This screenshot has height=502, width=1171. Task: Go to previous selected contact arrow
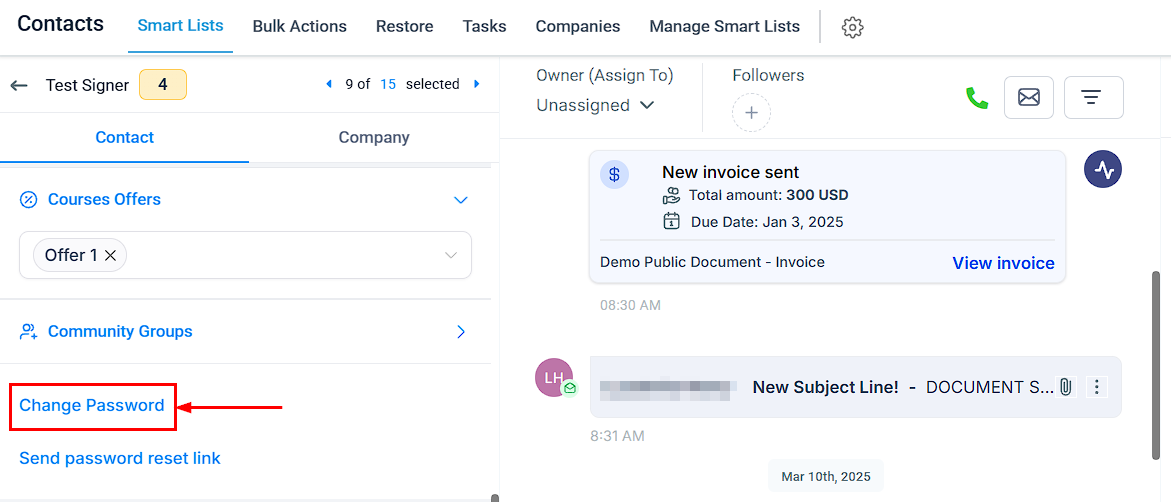329,84
